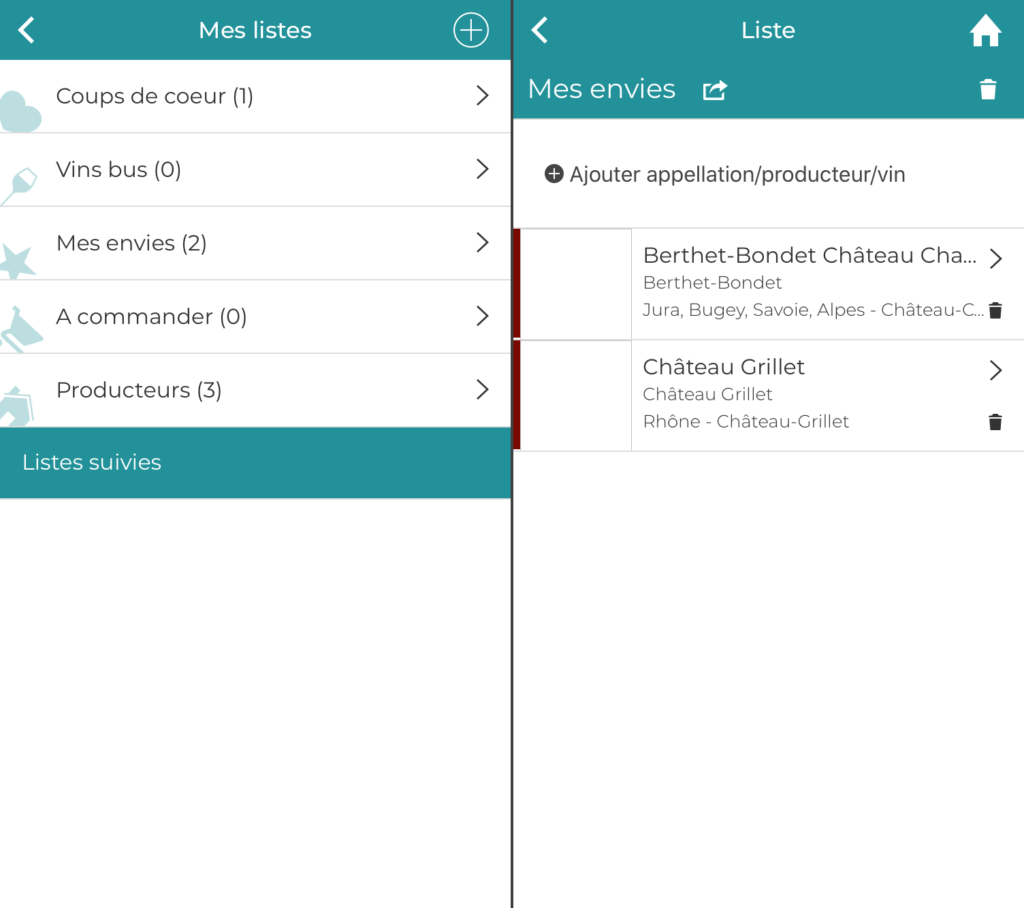Expand A commander chevron
The width and height of the screenshot is (1024, 908).
click(x=482, y=316)
